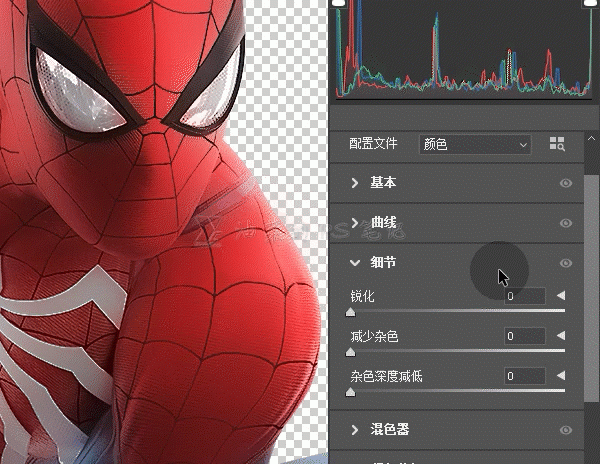
Task: Toggle visibility eye for 细节
Action: 566,263
